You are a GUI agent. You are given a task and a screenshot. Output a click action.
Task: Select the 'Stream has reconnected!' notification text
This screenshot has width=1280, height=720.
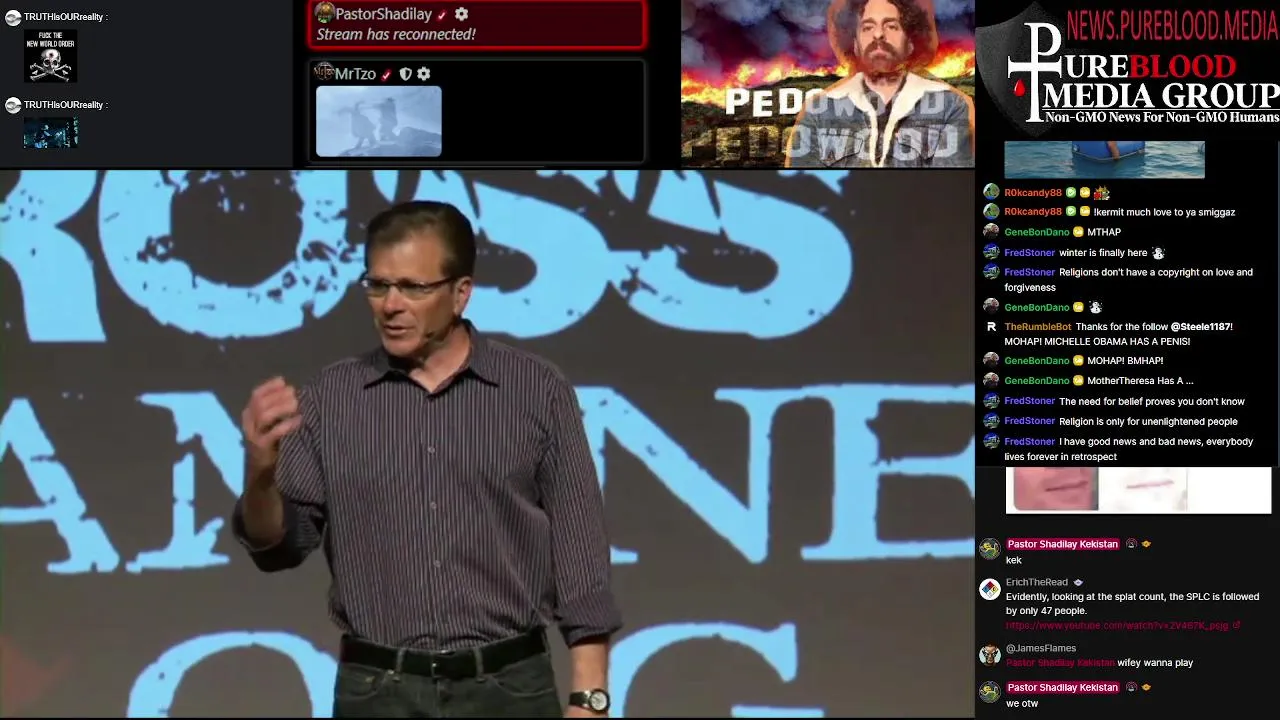click(396, 34)
